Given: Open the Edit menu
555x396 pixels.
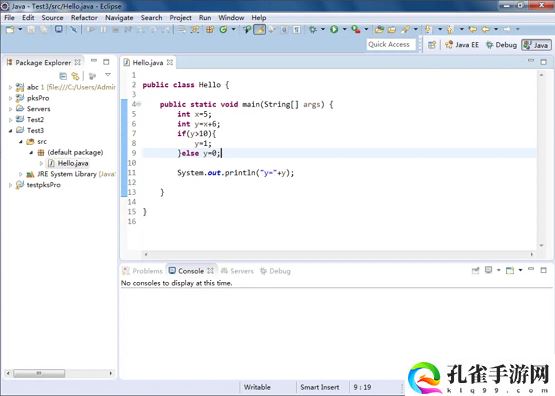Looking at the screenshot, I should (28, 18).
